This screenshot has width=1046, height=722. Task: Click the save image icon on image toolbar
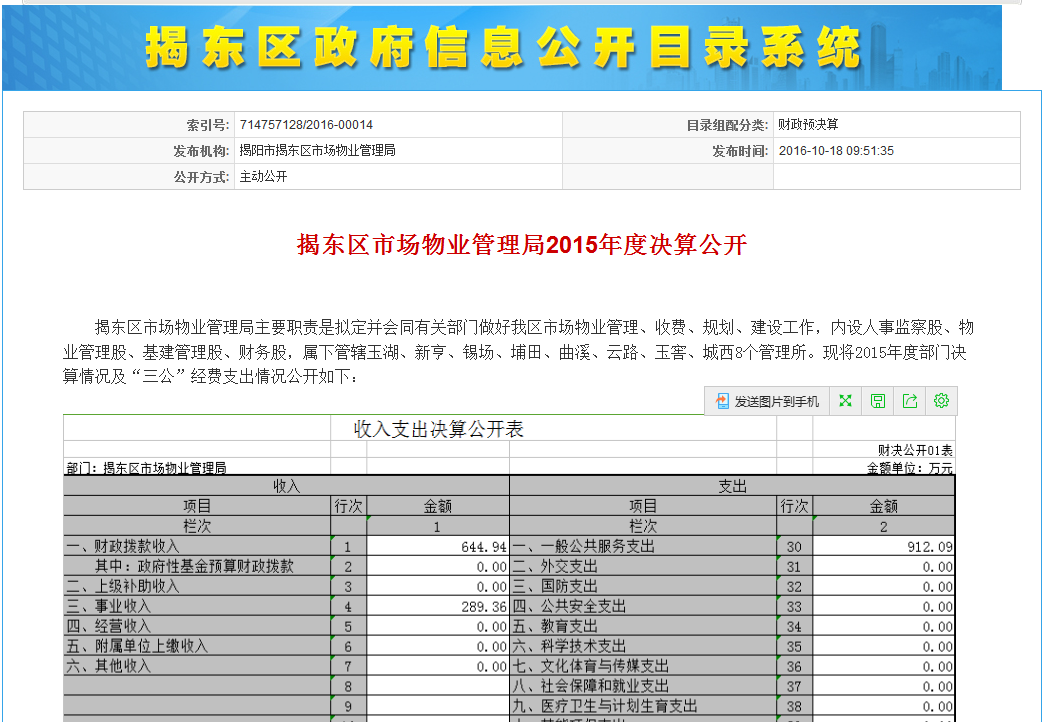tap(878, 401)
